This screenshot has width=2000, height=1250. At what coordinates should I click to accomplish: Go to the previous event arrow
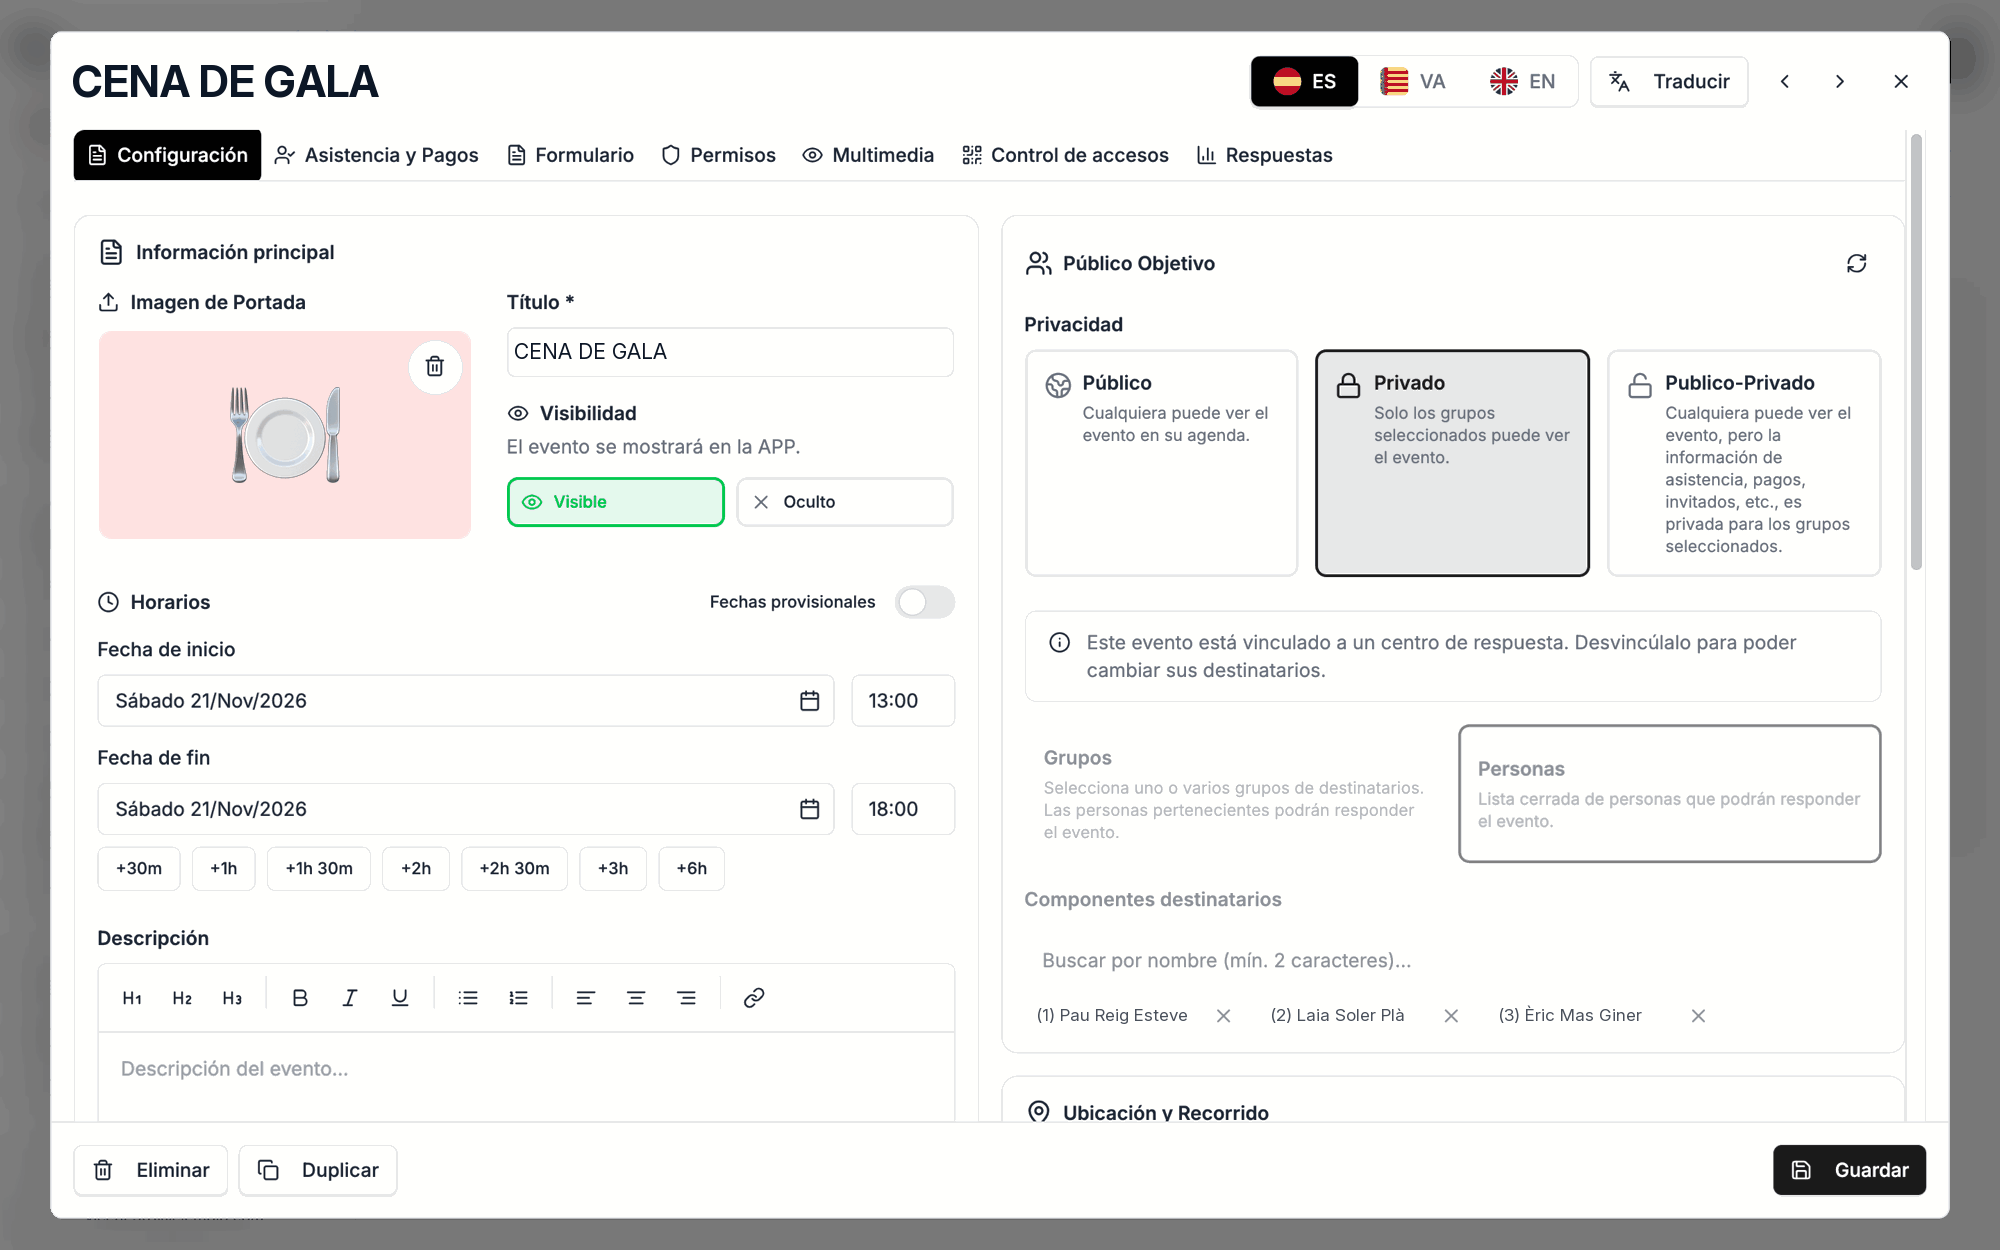(x=1785, y=82)
